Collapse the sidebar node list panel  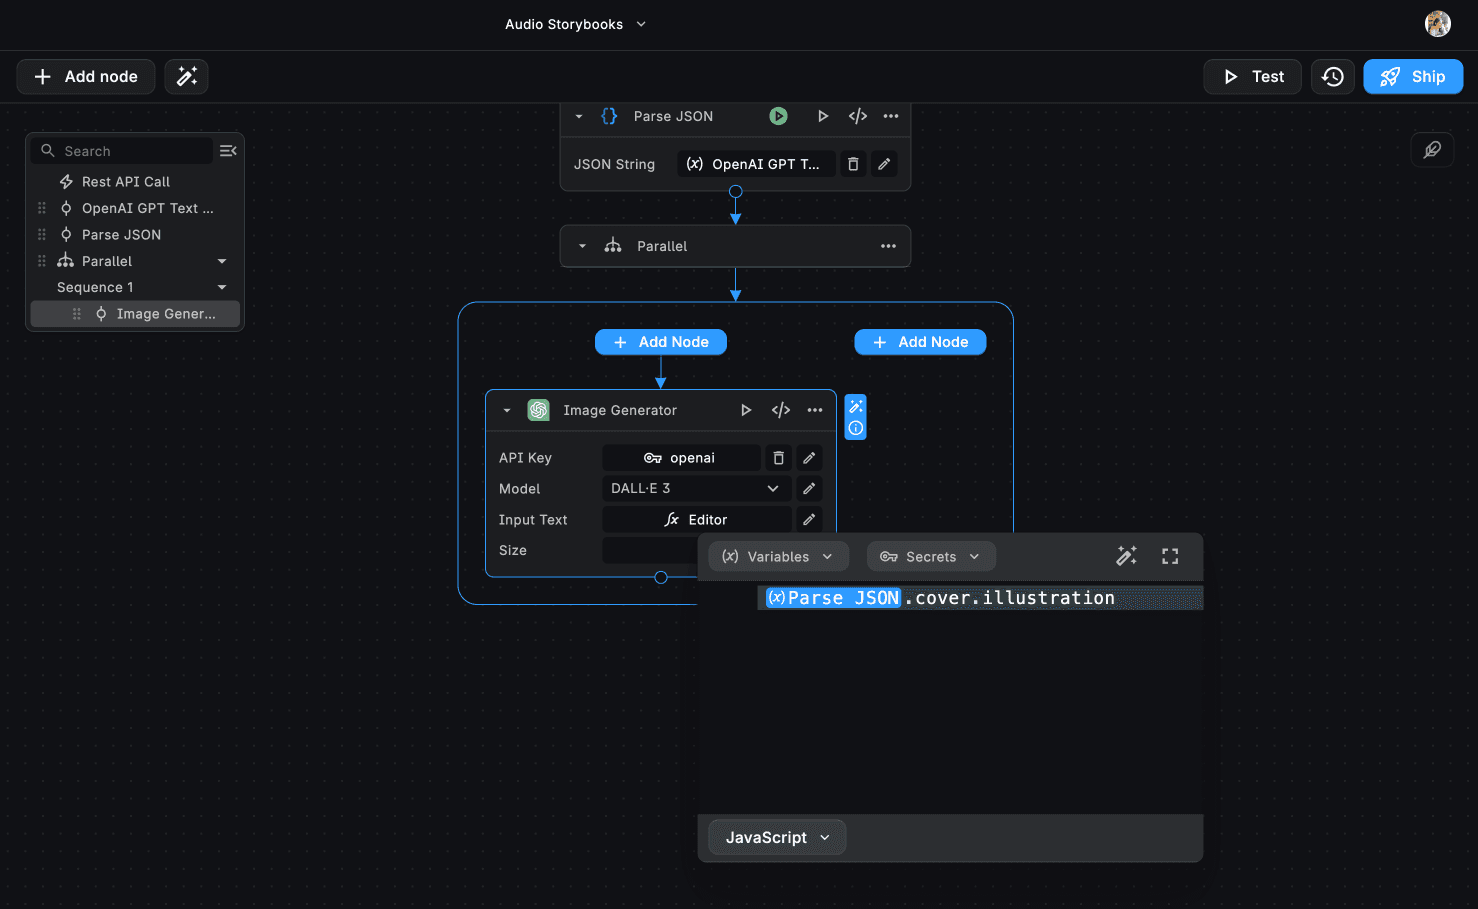(x=228, y=151)
